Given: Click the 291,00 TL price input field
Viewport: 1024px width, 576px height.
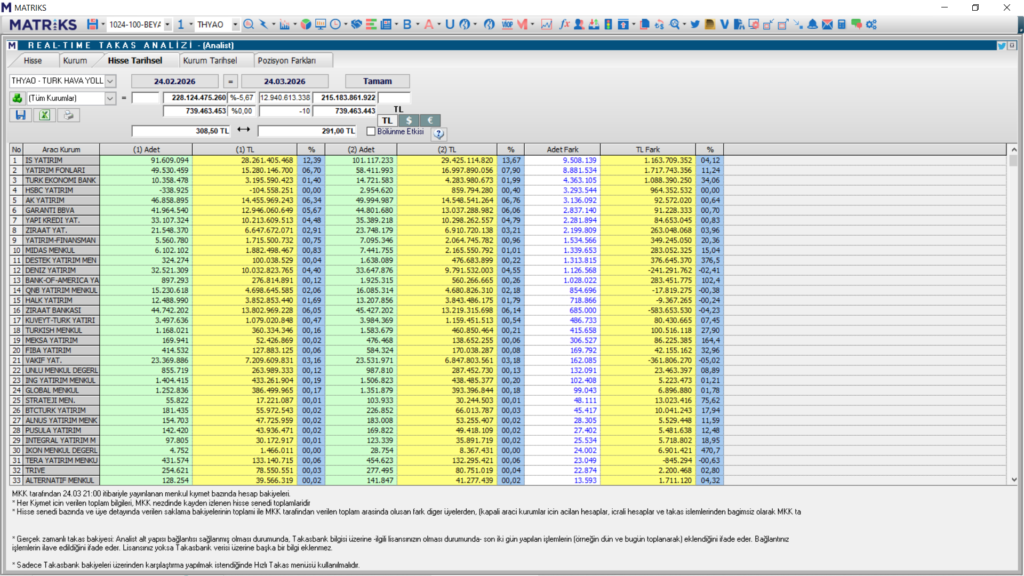Looking at the screenshot, I should 308,131.
